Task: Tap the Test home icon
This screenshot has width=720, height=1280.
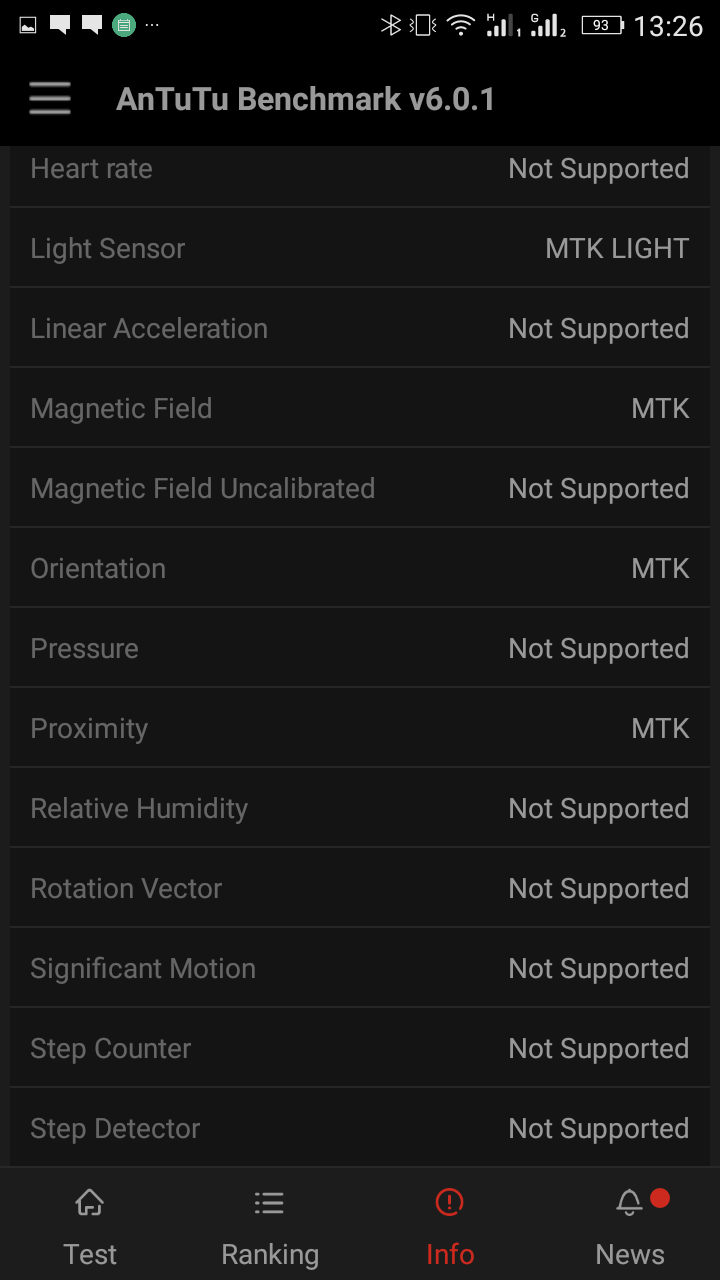Action: coord(90,1203)
